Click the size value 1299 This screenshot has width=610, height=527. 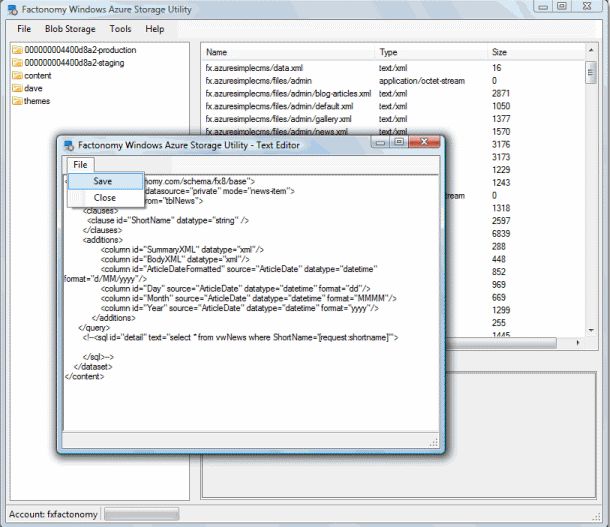click(501, 310)
